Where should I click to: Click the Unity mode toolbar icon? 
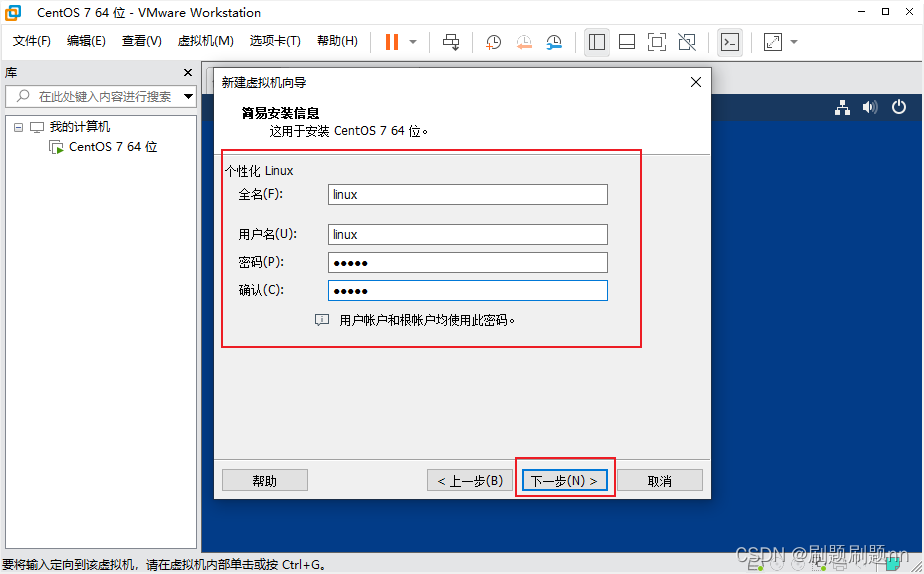point(687,42)
